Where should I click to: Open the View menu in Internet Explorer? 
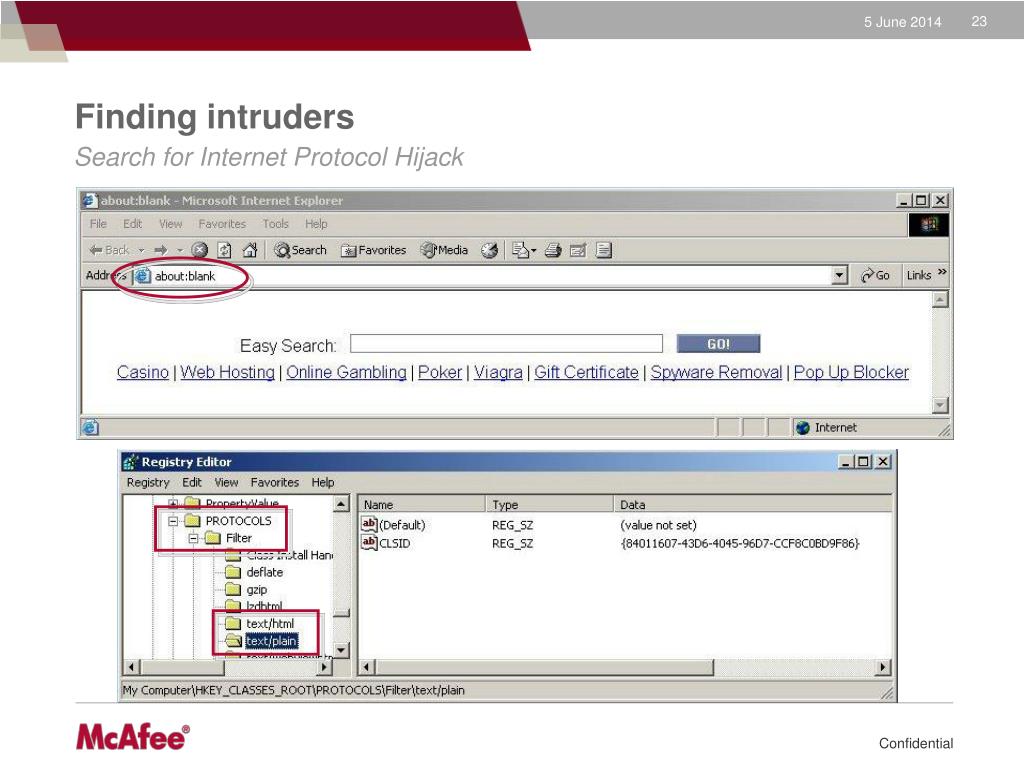(170, 224)
